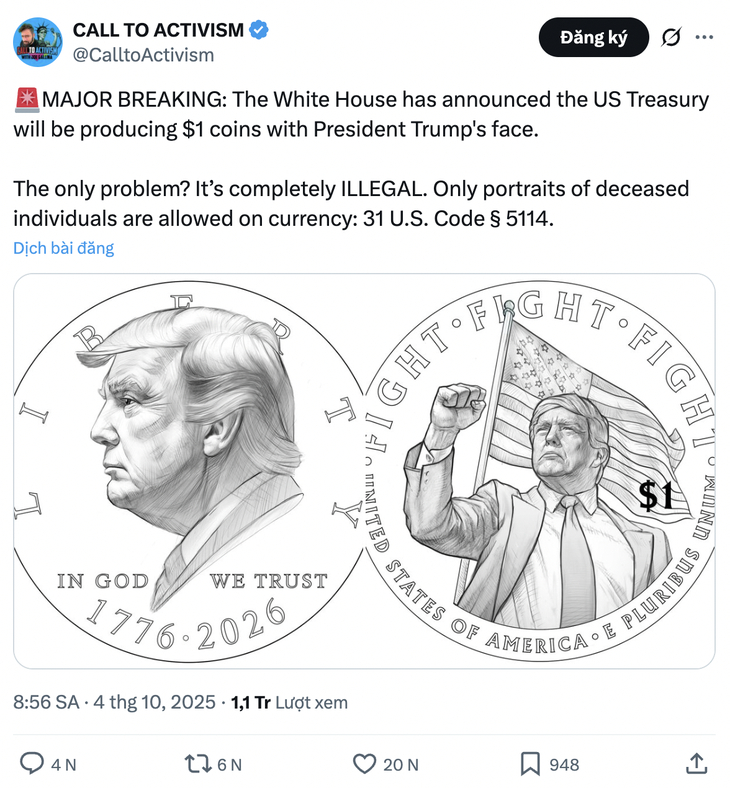Click the 8:56 SA timestamp
The width and height of the screenshot is (730, 788).
point(46,702)
